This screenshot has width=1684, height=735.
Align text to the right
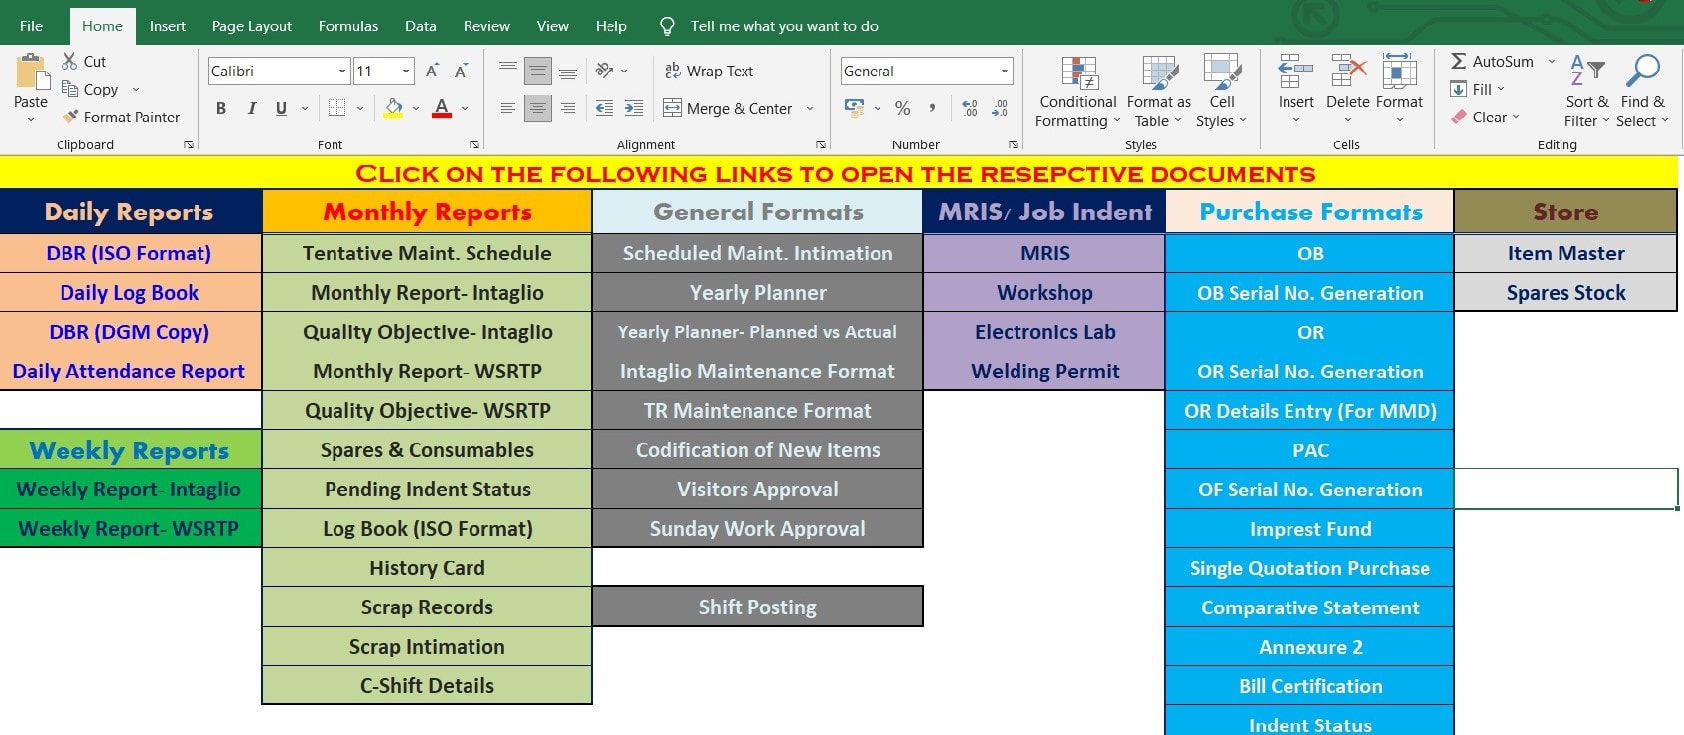(x=568, y=108)
